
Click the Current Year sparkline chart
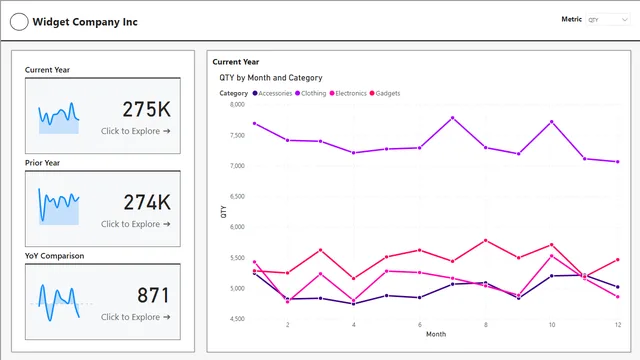click(59, 118)
